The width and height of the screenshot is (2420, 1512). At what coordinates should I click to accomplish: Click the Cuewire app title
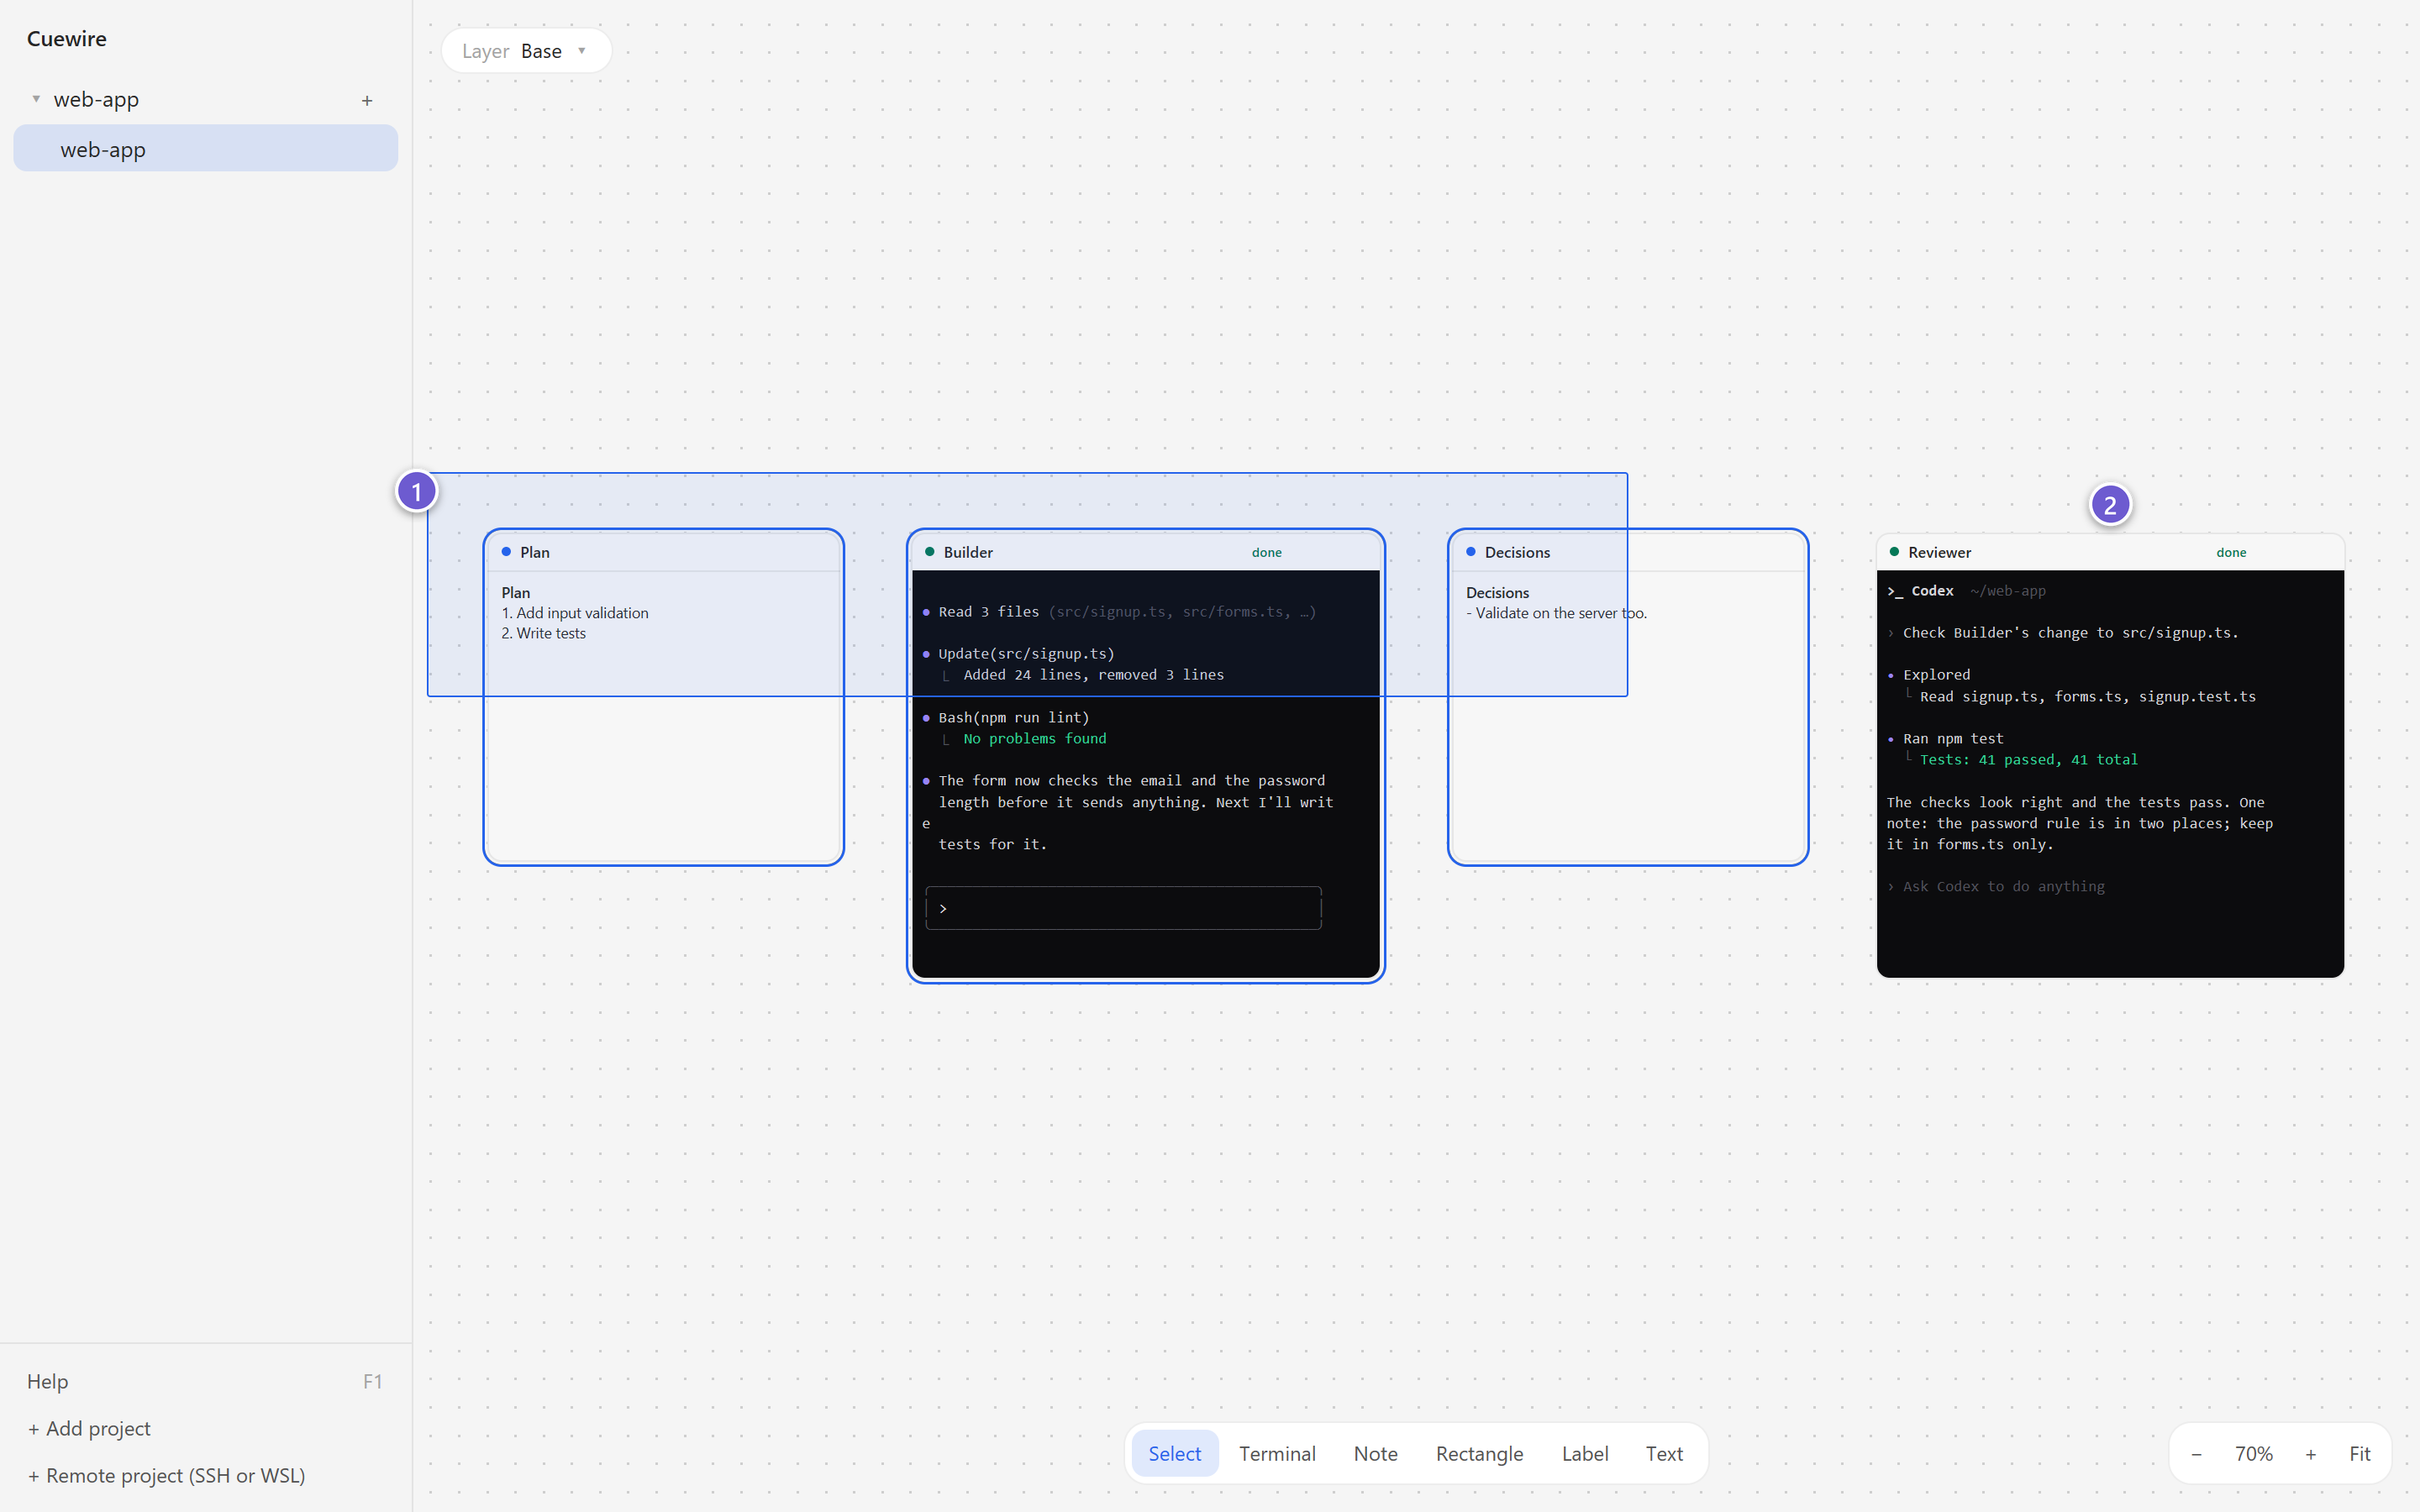coord(66,38)
